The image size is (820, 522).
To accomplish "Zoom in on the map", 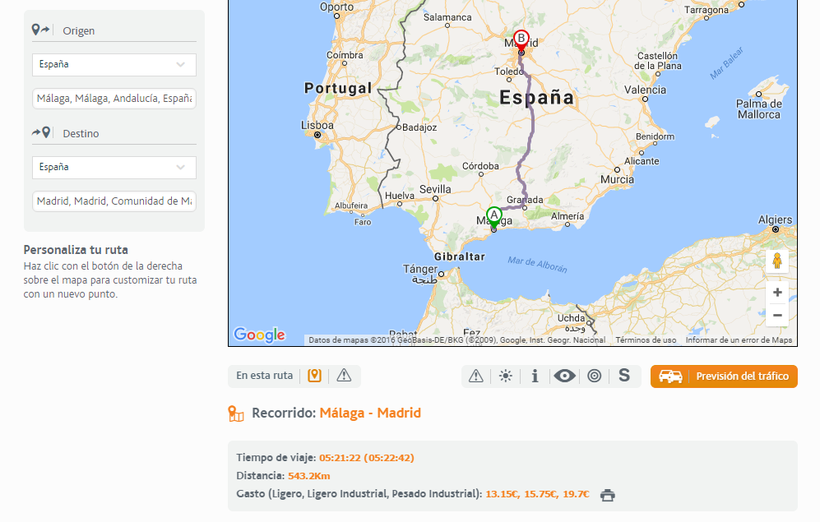I will pyautogui.click(x=777, y=293).
